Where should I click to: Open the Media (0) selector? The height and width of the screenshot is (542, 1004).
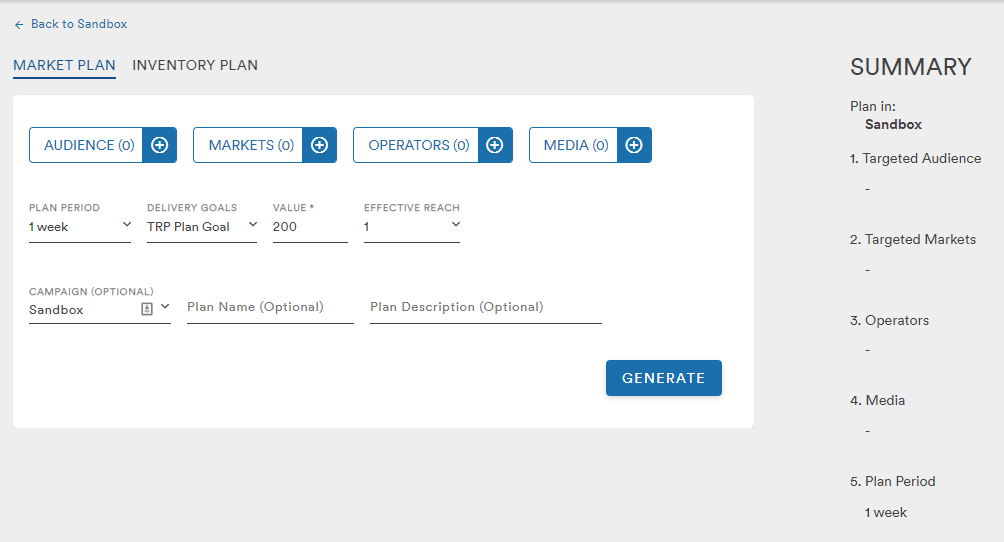point(574,145)
